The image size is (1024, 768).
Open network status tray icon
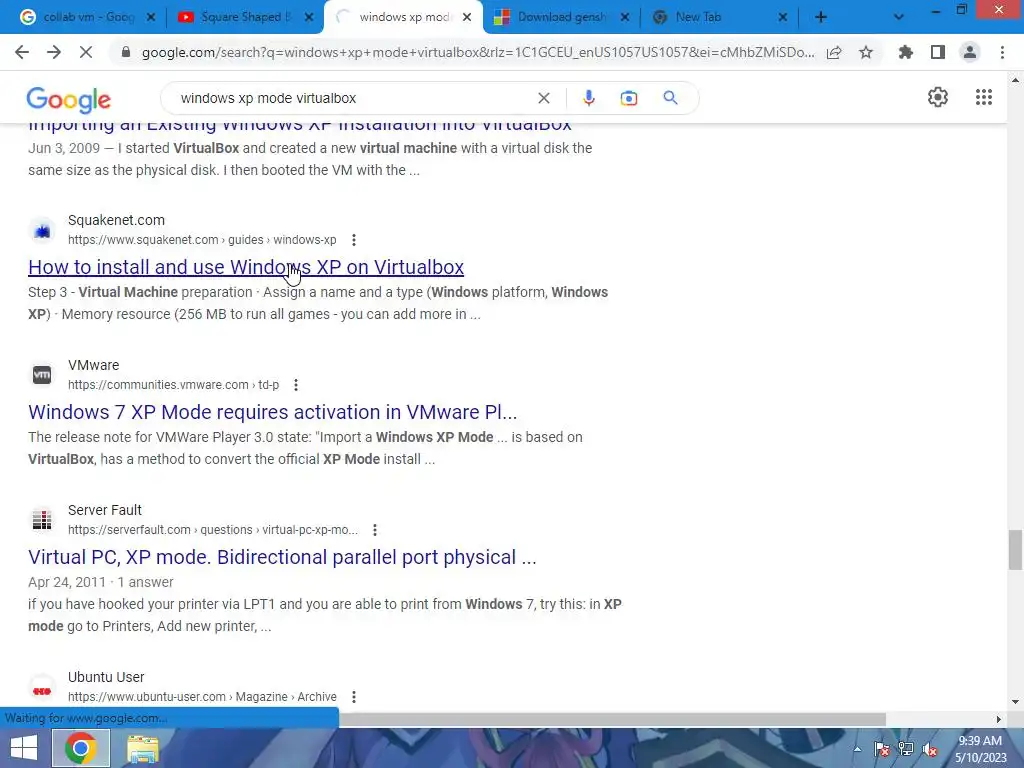click(x=906, y=749)
